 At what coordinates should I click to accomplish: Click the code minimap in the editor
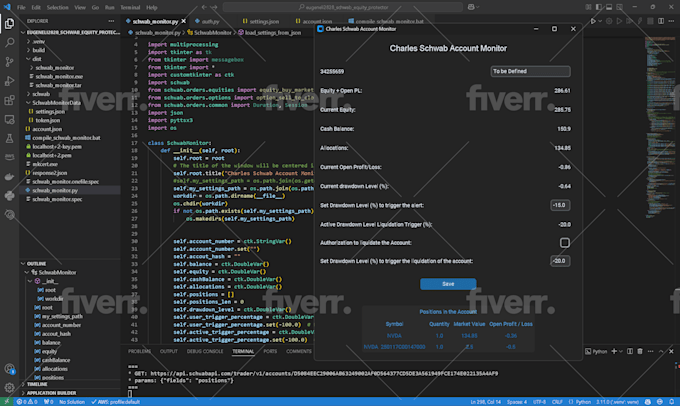659,126
